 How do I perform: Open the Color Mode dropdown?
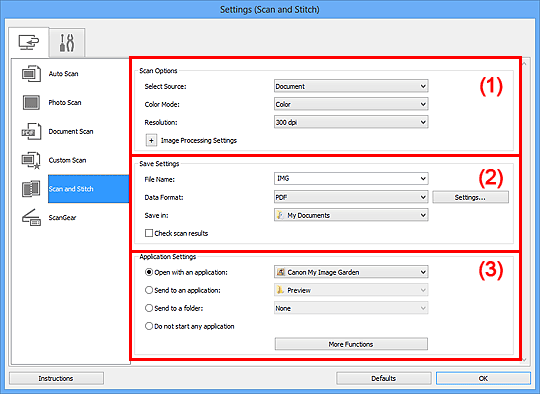(x=351, y=104)
